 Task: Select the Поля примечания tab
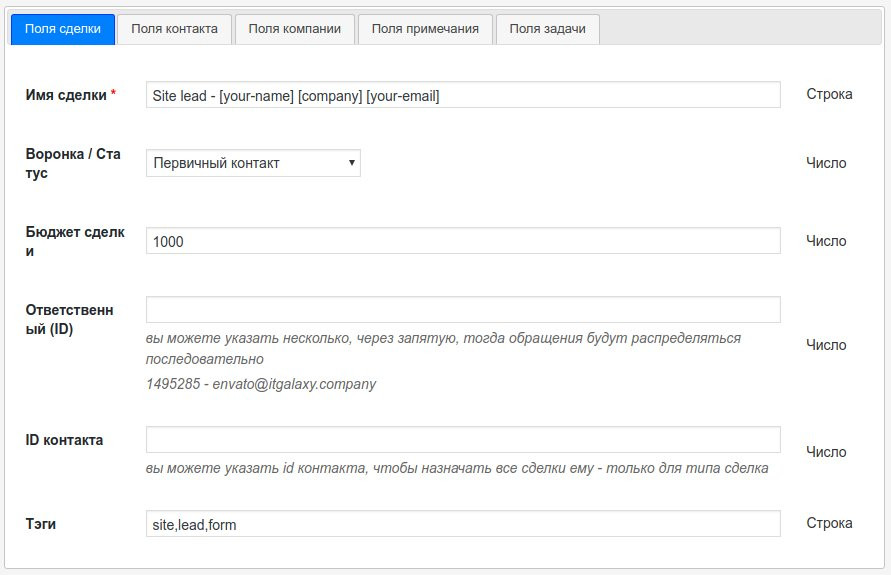(425, 29)
